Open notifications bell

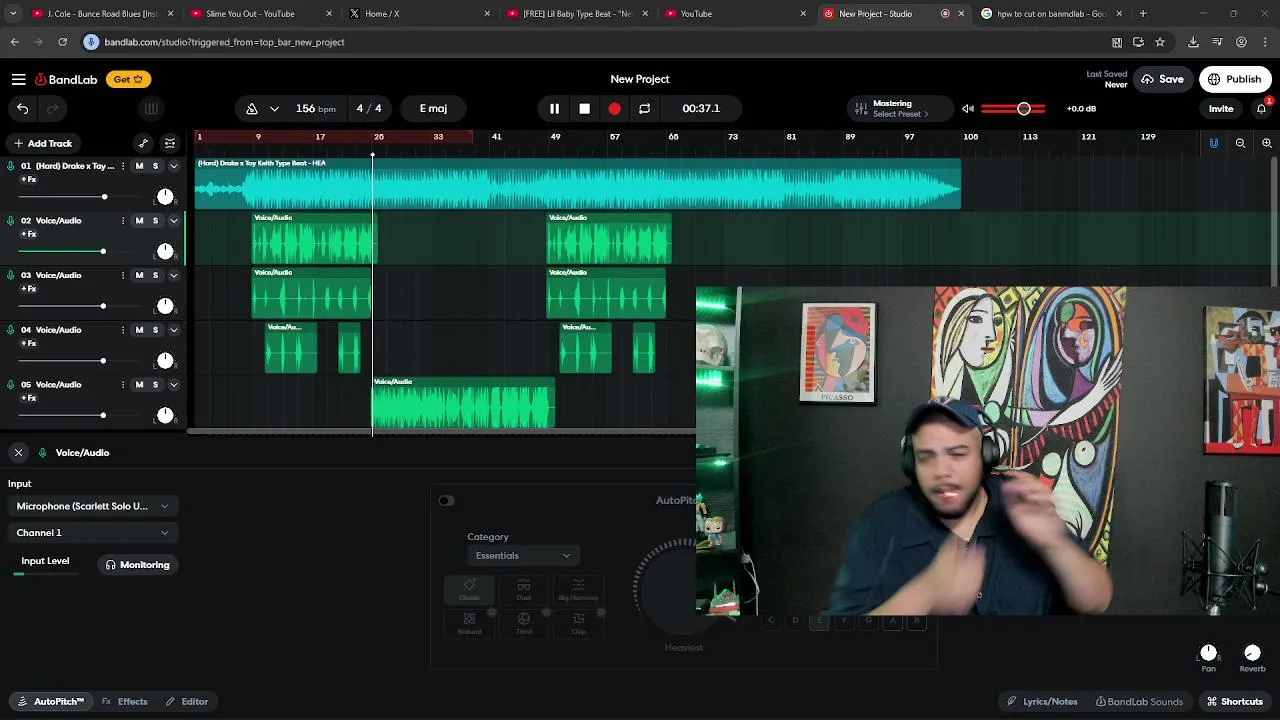coord(1262,108)
